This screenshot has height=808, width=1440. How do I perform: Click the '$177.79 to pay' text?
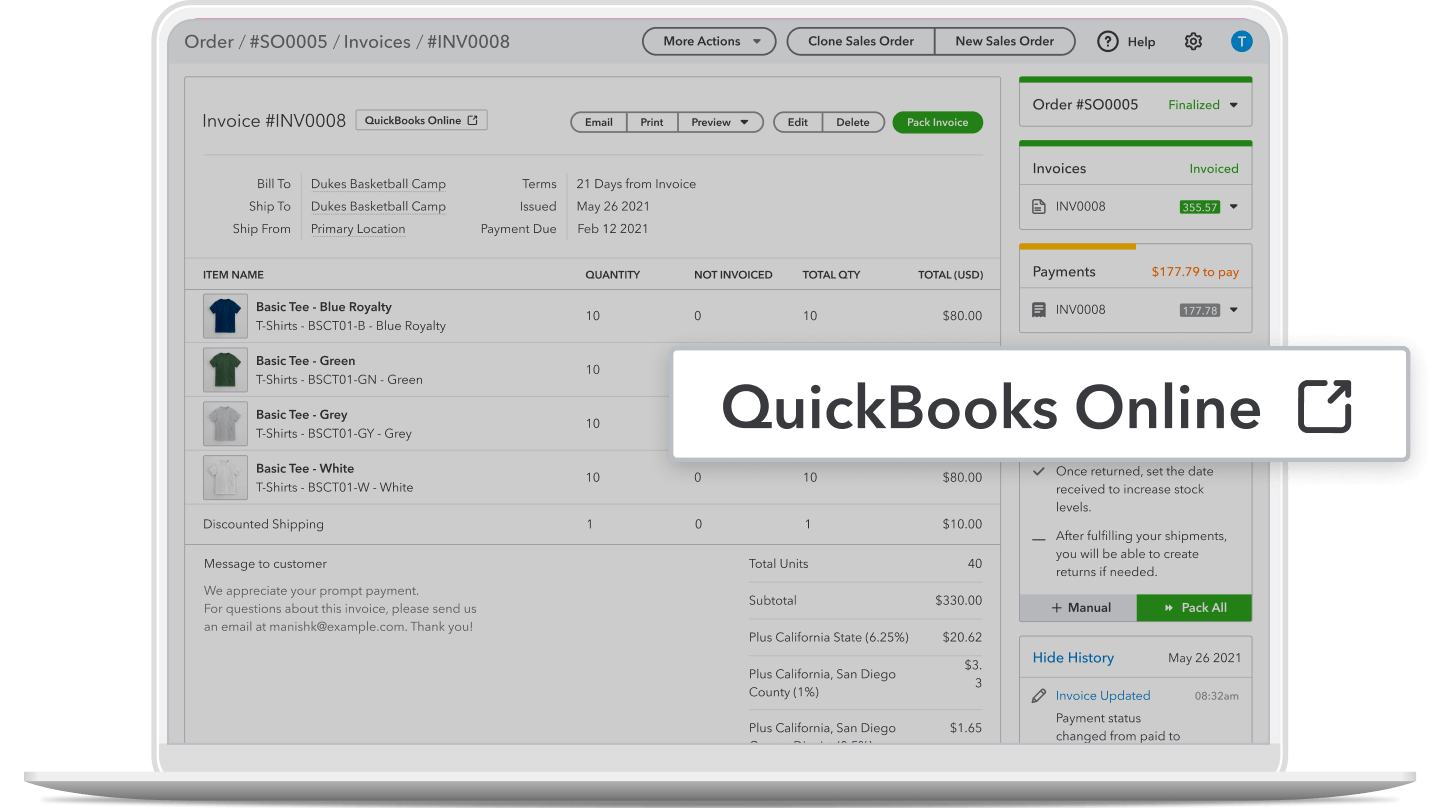coord(1195,272)
